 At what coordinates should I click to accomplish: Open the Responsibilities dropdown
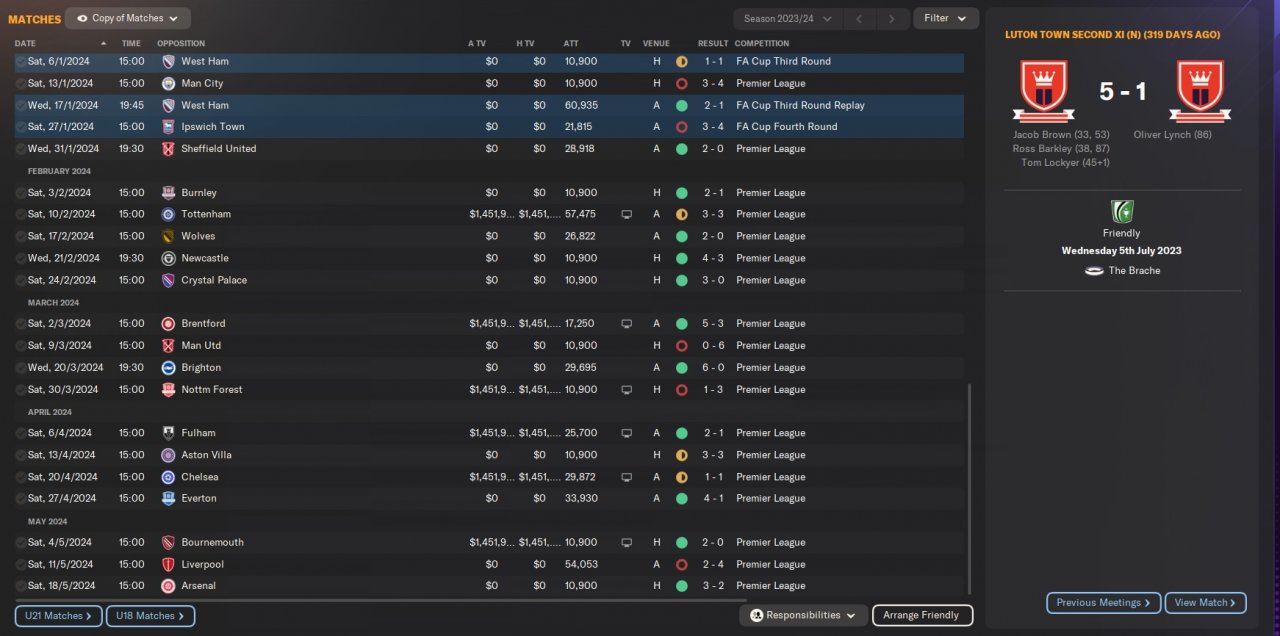[x=803, y=615]
